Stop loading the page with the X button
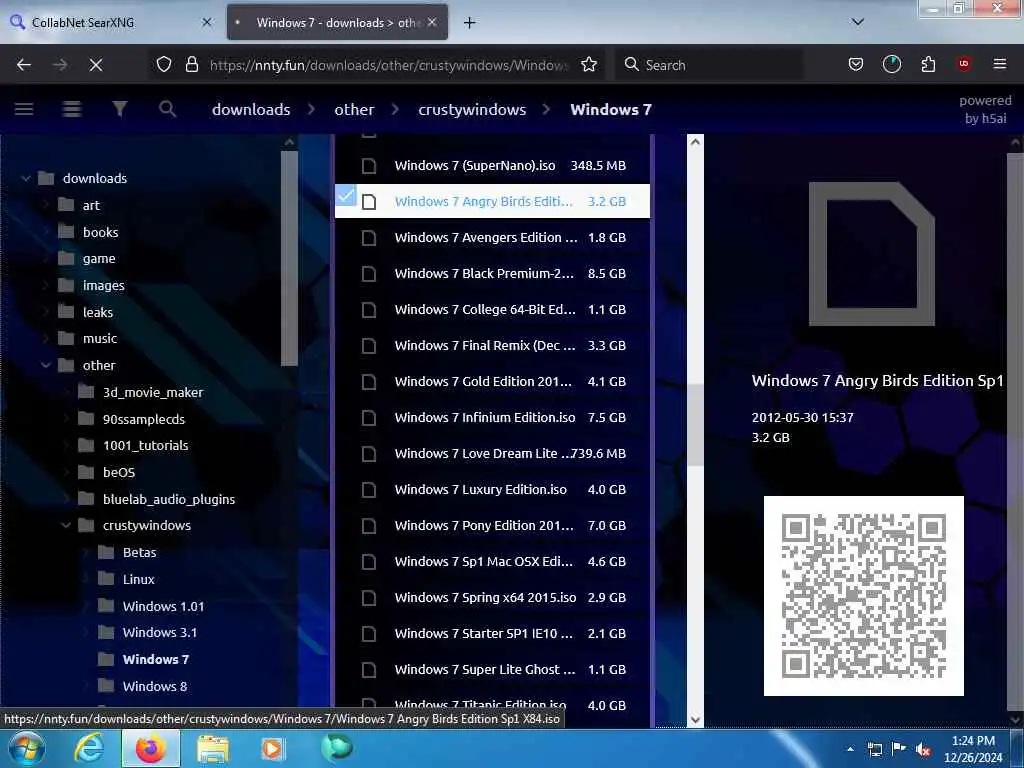 95,65
